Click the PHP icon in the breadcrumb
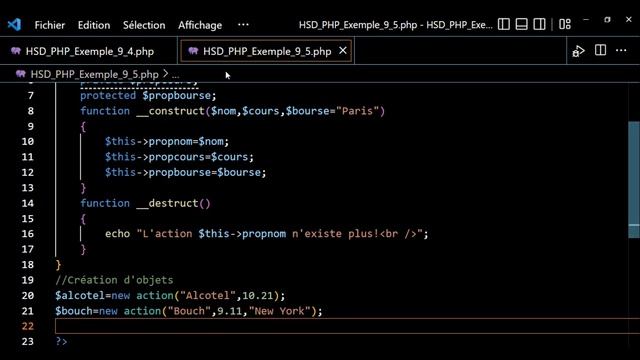The image size is (640, 360). pos(20,74)
